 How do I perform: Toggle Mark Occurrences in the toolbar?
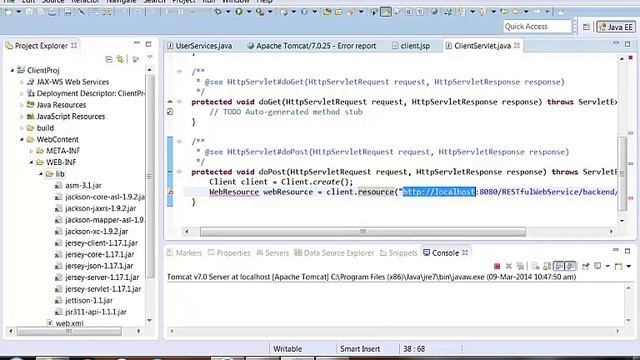click(385, 12)
